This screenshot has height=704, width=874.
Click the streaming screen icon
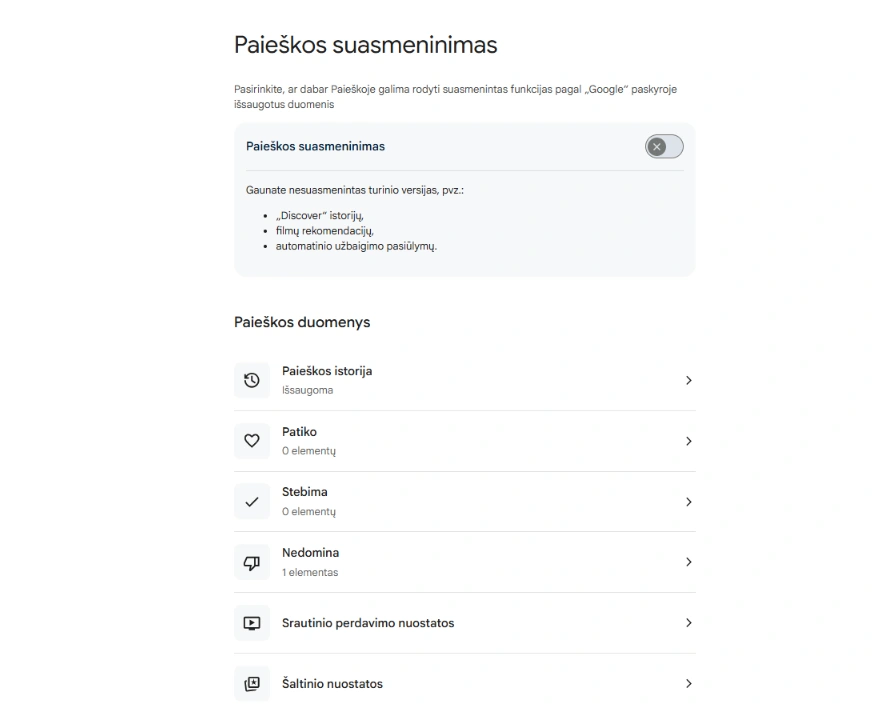252,623
